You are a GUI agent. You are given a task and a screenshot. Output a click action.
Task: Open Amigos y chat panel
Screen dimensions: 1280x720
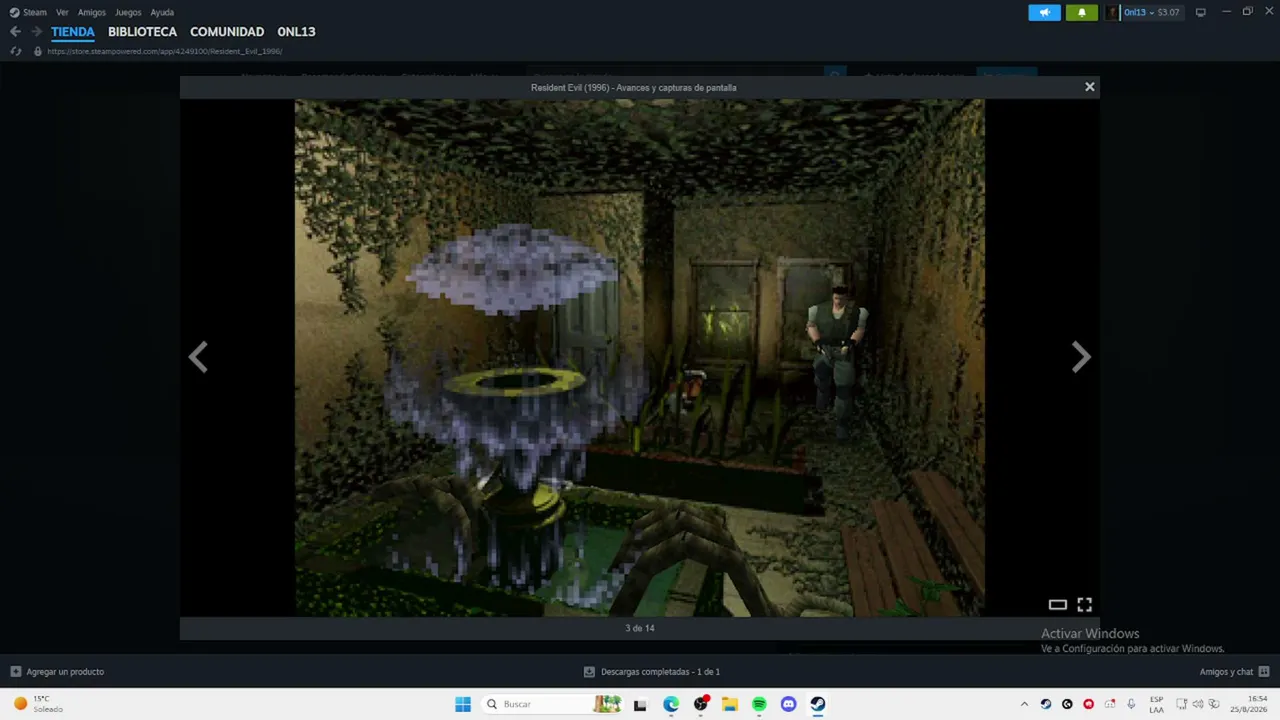point(1234,672)
